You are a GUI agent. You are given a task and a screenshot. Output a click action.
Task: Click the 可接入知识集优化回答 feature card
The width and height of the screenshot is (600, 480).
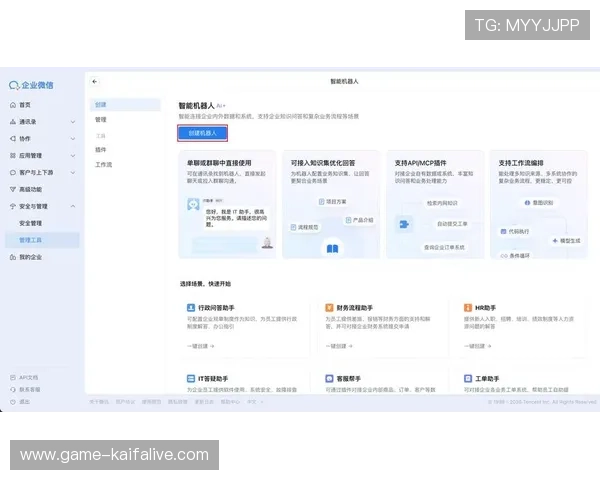tap(331, 204)
